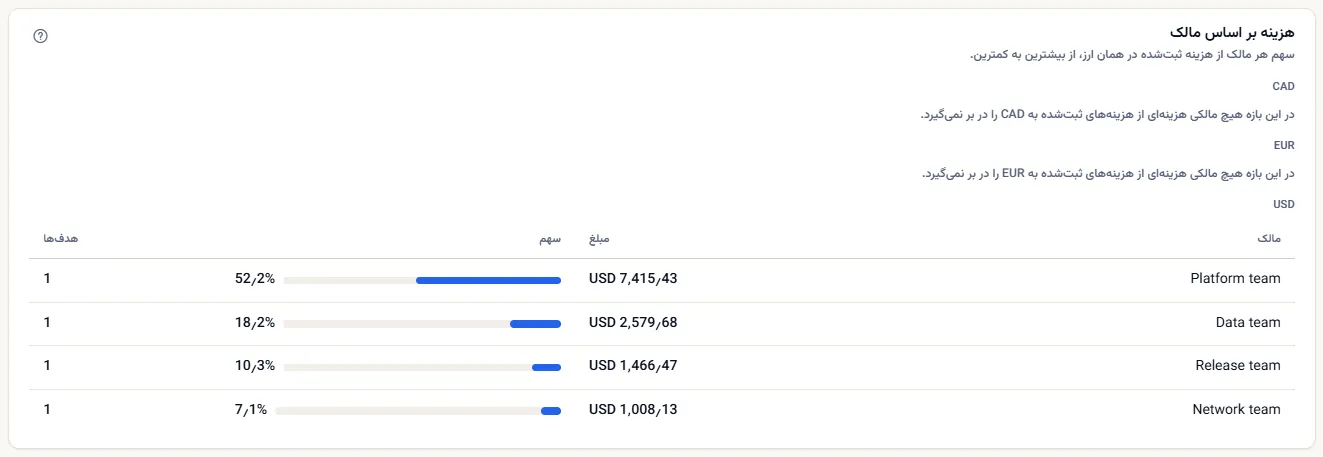
Task: Select the Platform team owner cell
Action: pyautogui.click(x=1235, y=279)
